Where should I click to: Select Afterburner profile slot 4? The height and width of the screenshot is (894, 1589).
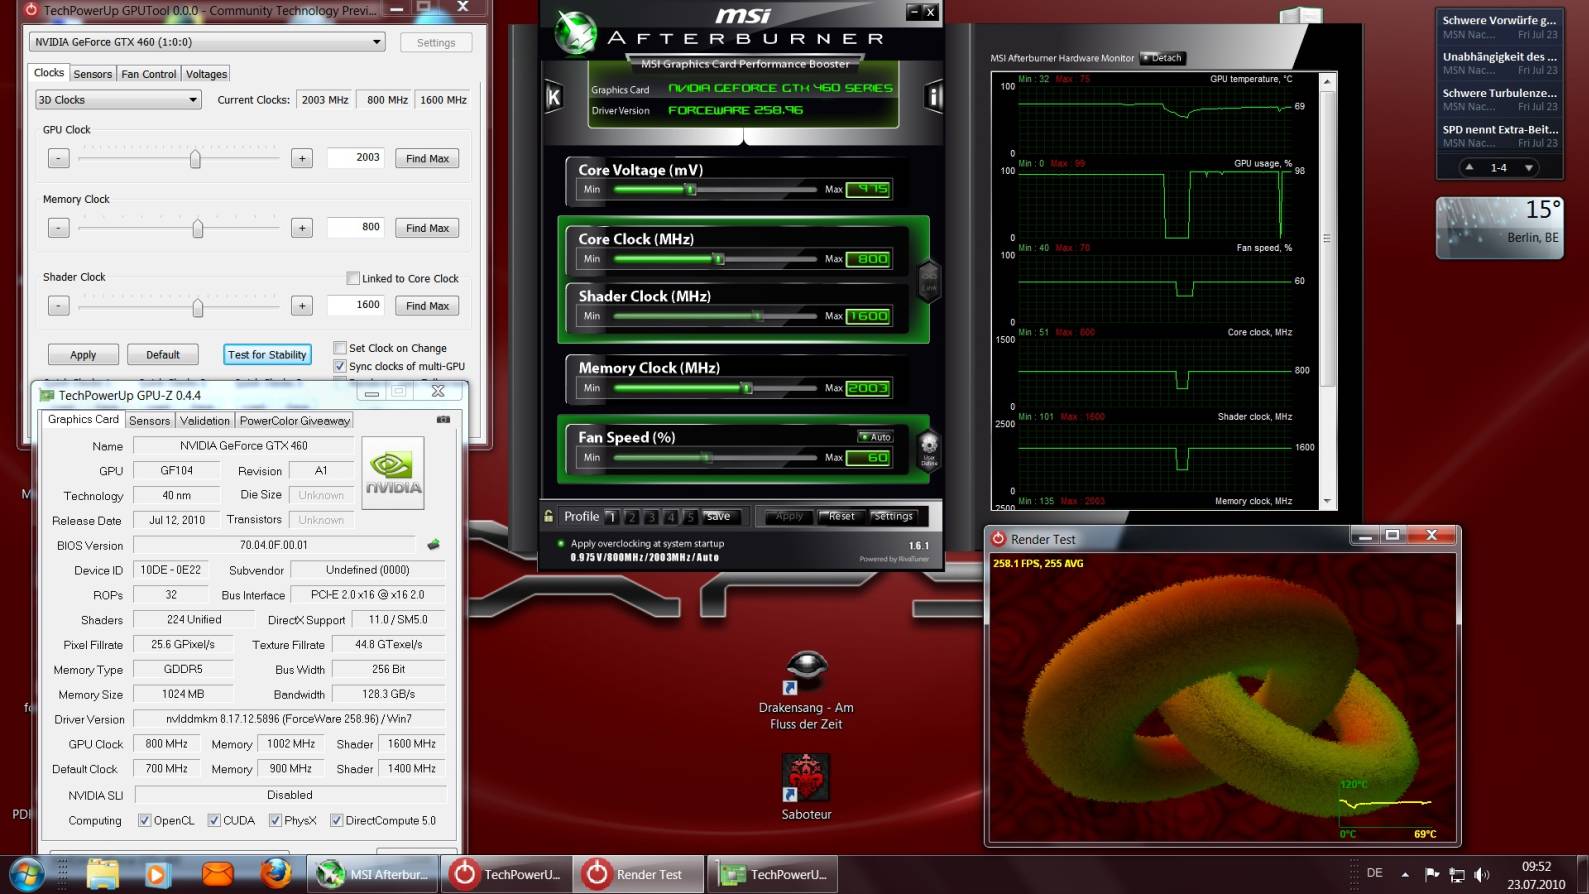pos(670,517)
